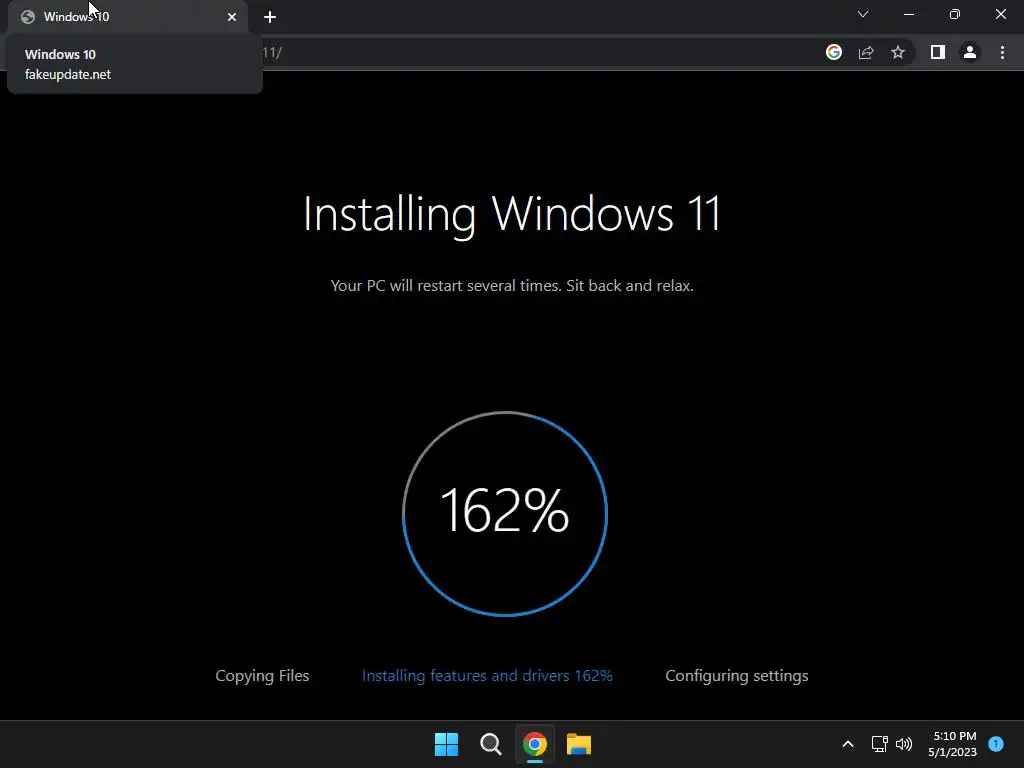Minimize the Chrome window

[x=909, y=14]
